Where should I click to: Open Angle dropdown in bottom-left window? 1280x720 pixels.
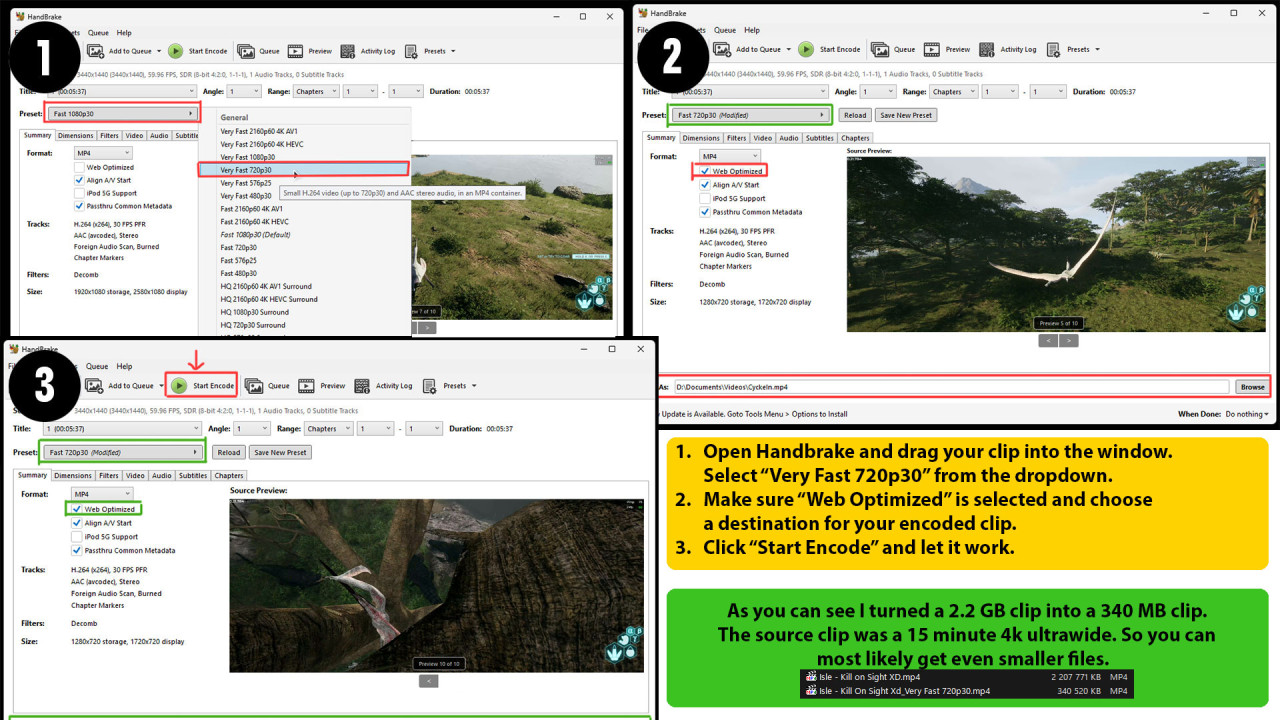coord(253,428)
